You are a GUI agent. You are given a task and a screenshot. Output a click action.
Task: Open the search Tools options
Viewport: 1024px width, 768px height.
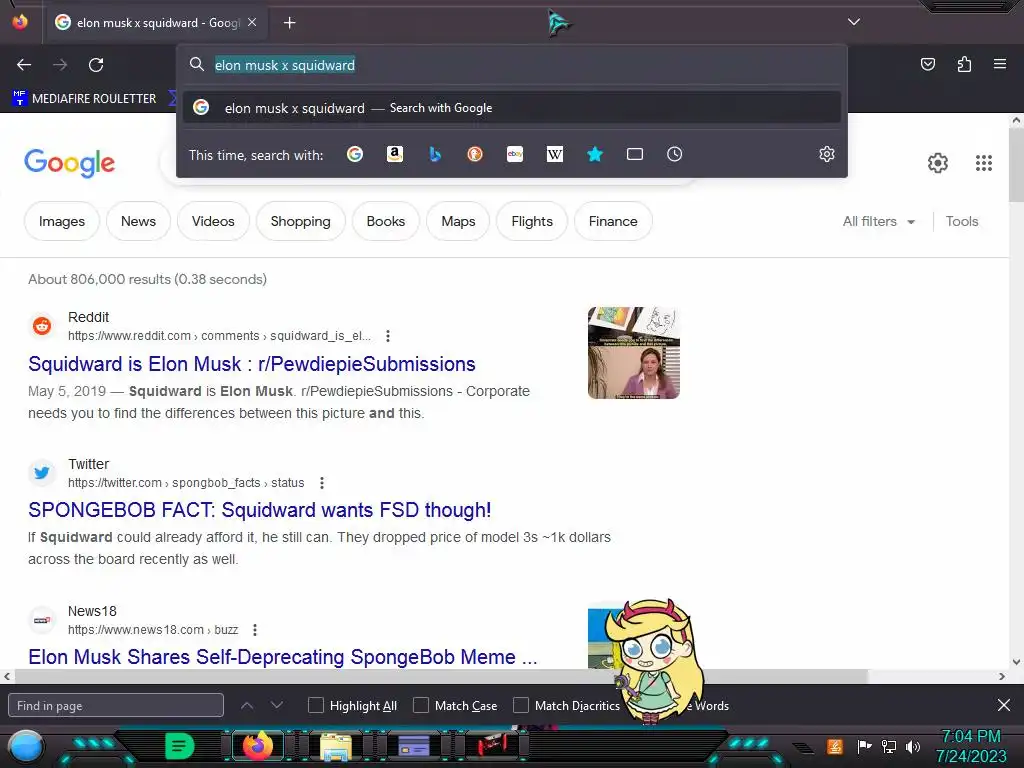tap(962, 221)
